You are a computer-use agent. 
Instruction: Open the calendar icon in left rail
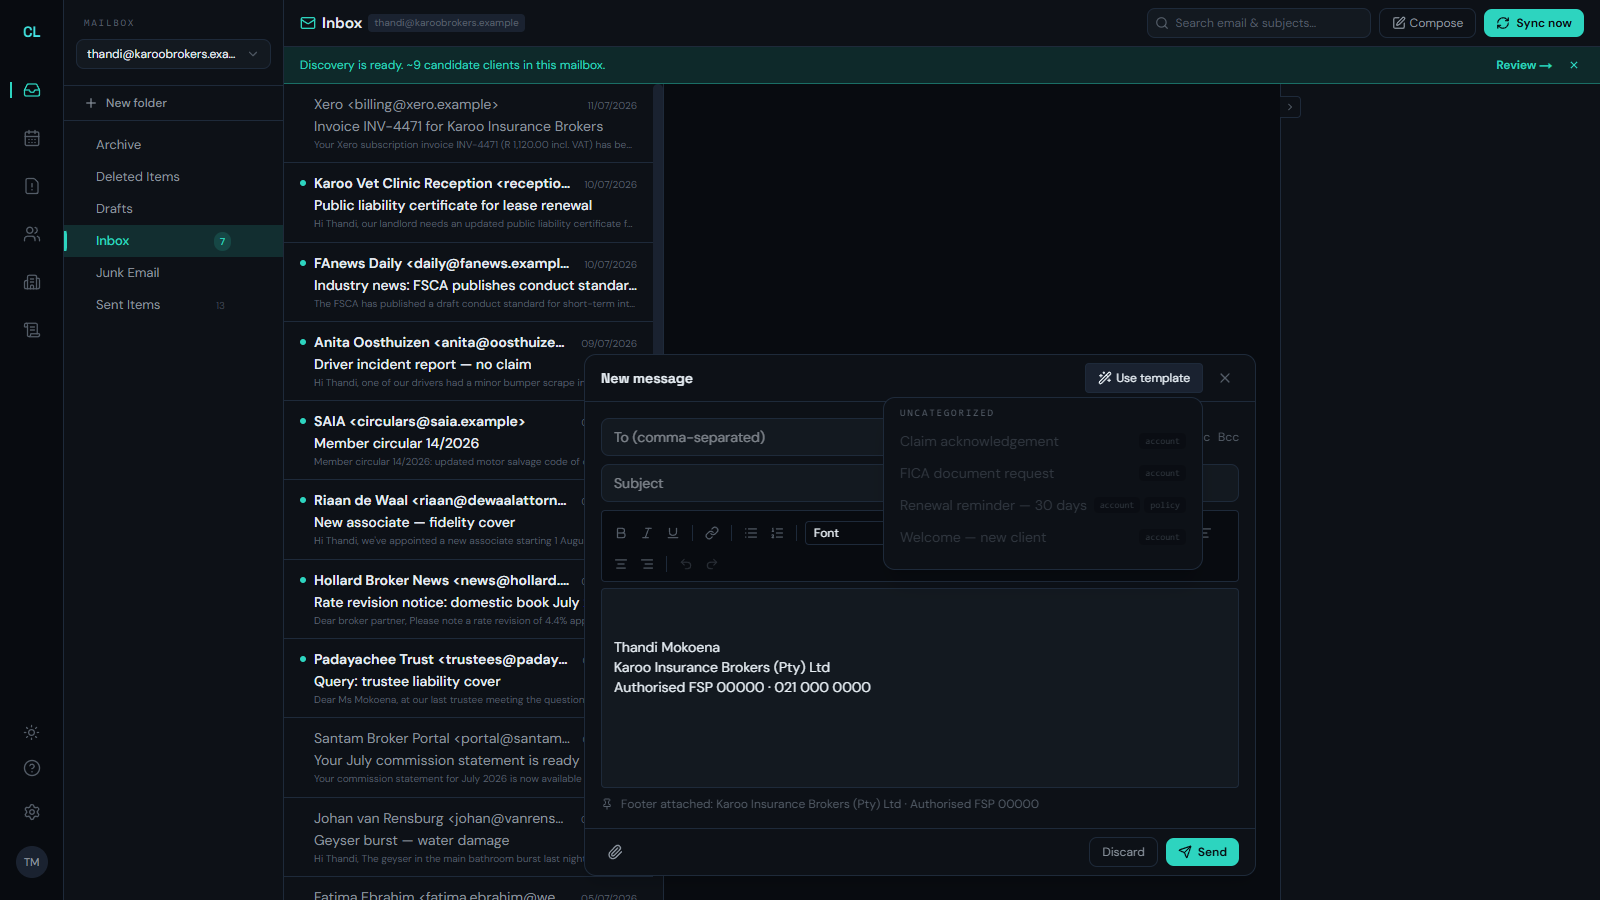click(32, 138)
